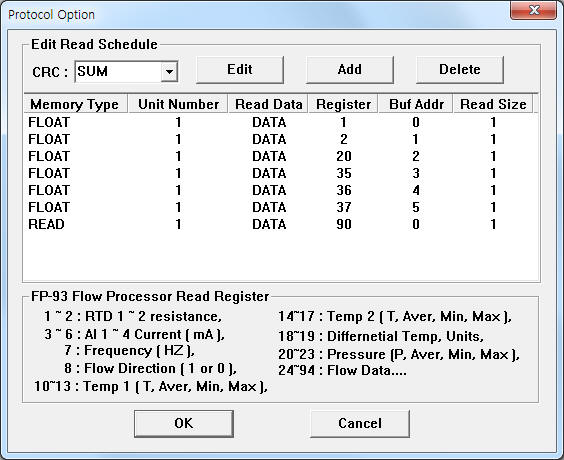Confirm with the OK button
This screenshot has width=564, height=460.
point(184,424)
